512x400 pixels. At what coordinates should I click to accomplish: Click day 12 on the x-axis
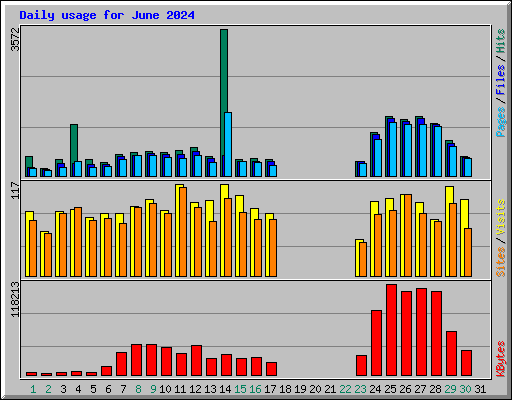(195, 389)
